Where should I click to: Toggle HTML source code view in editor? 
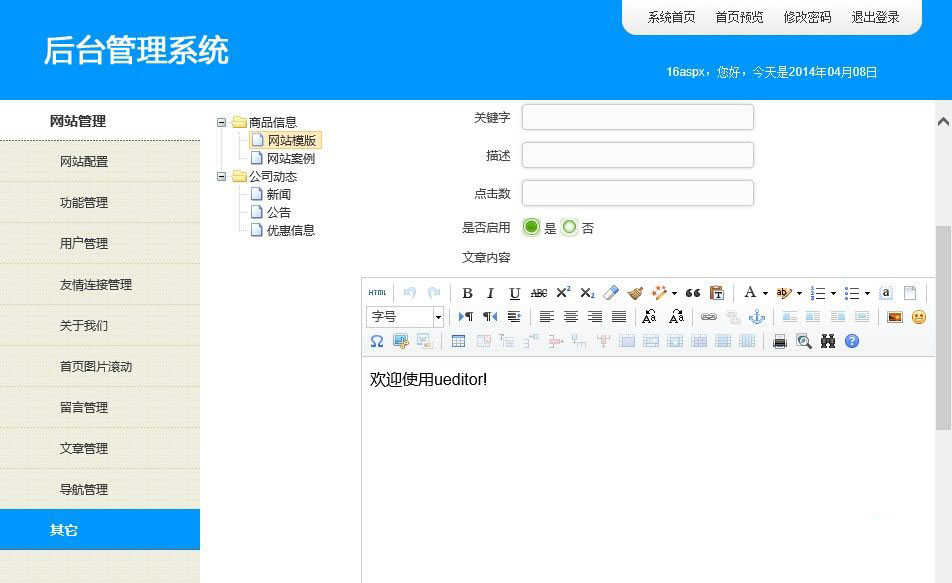pos(377,292)
